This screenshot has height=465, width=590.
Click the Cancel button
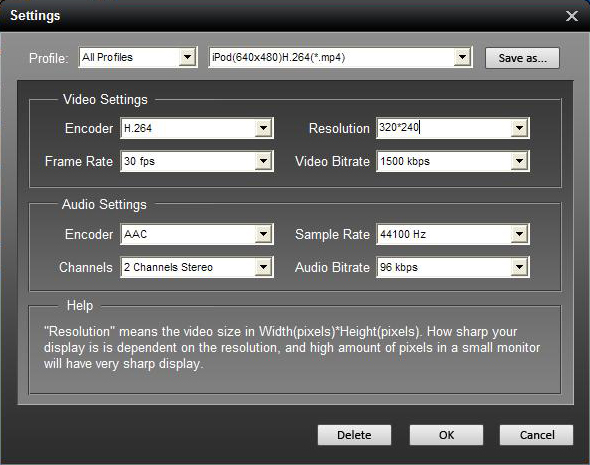pyautogui.click(x=537, y=435)
